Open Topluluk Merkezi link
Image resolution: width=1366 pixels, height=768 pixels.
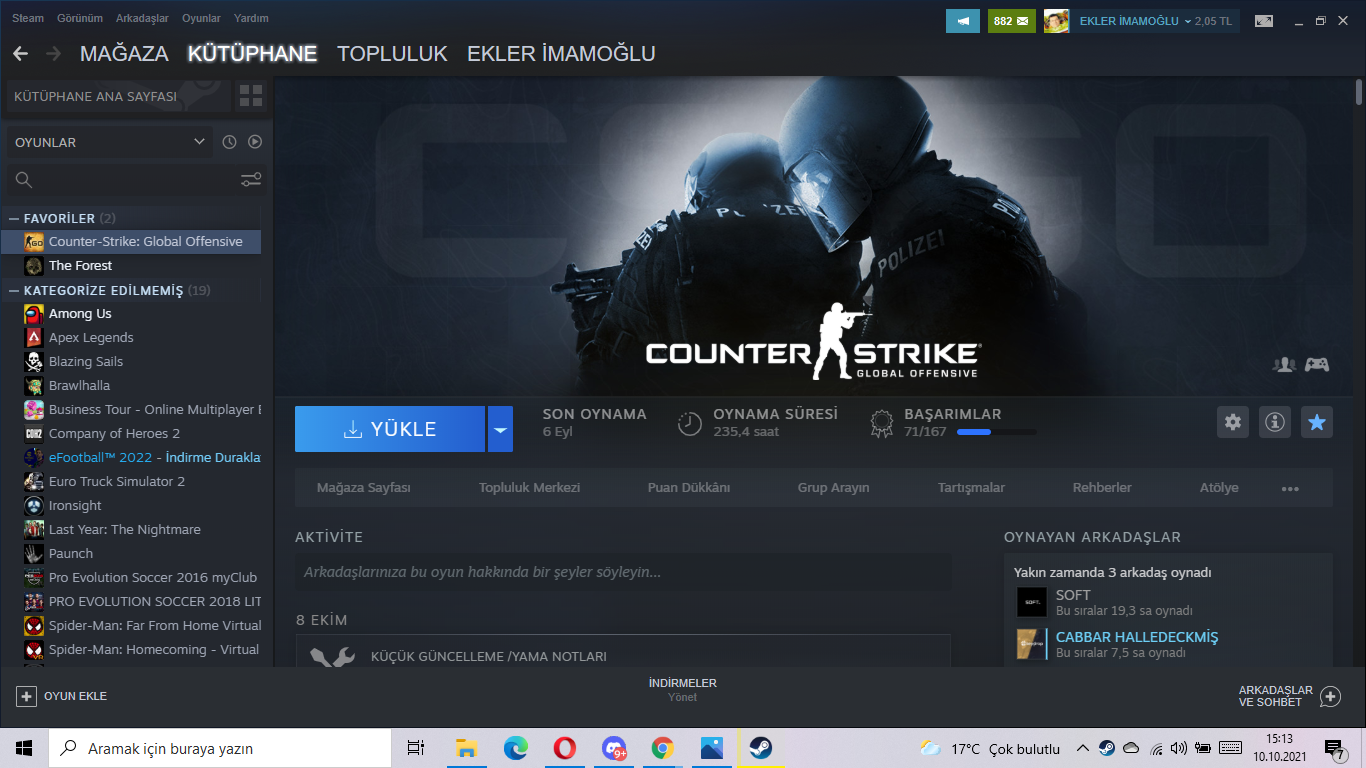coord(529,488)
